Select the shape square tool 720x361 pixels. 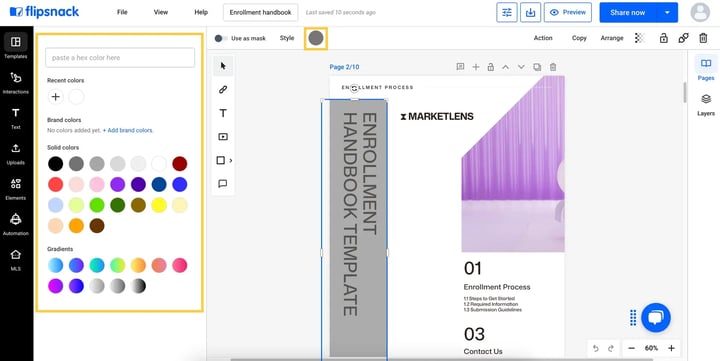click(220, 160)
